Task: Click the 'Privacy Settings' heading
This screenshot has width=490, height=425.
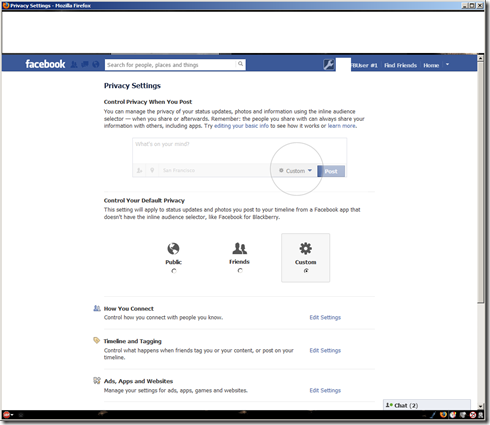Action: coord(132,86)
